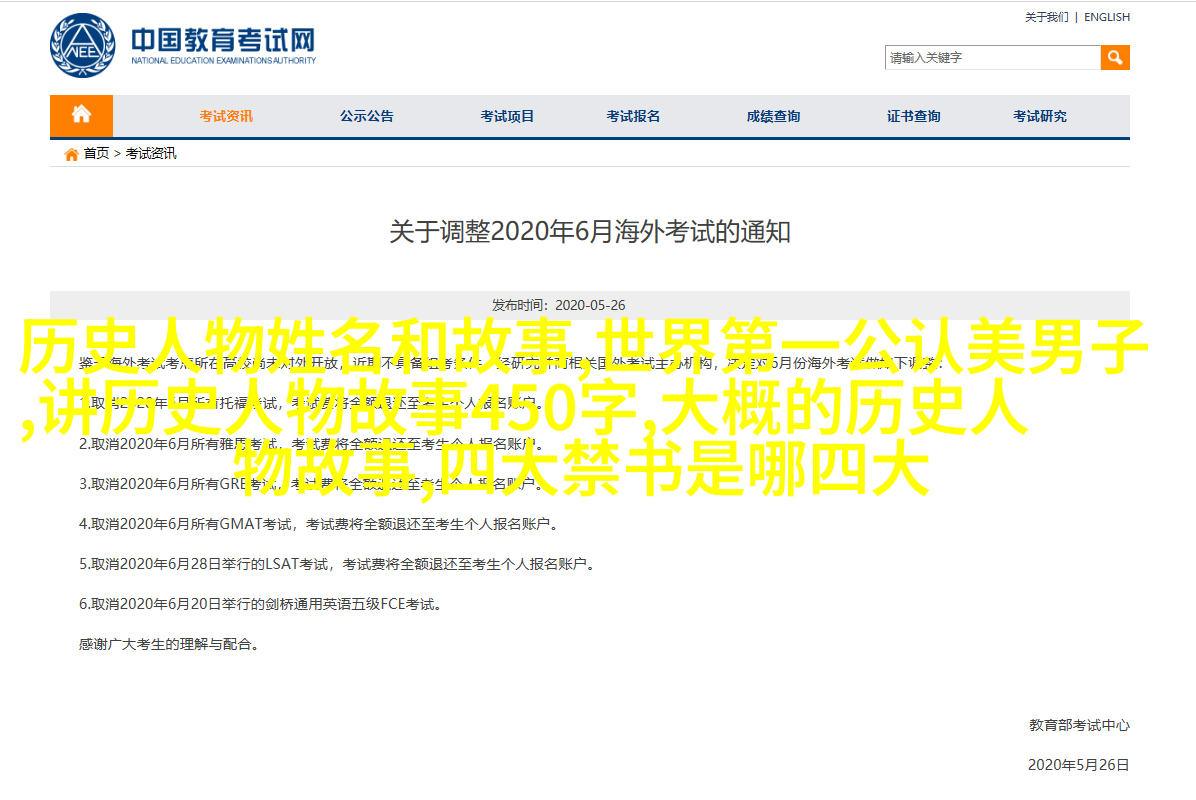Click the 考试资讯 breadcrumb link
The height and width of the screenshot is (800, 1196).
point(151,153)
